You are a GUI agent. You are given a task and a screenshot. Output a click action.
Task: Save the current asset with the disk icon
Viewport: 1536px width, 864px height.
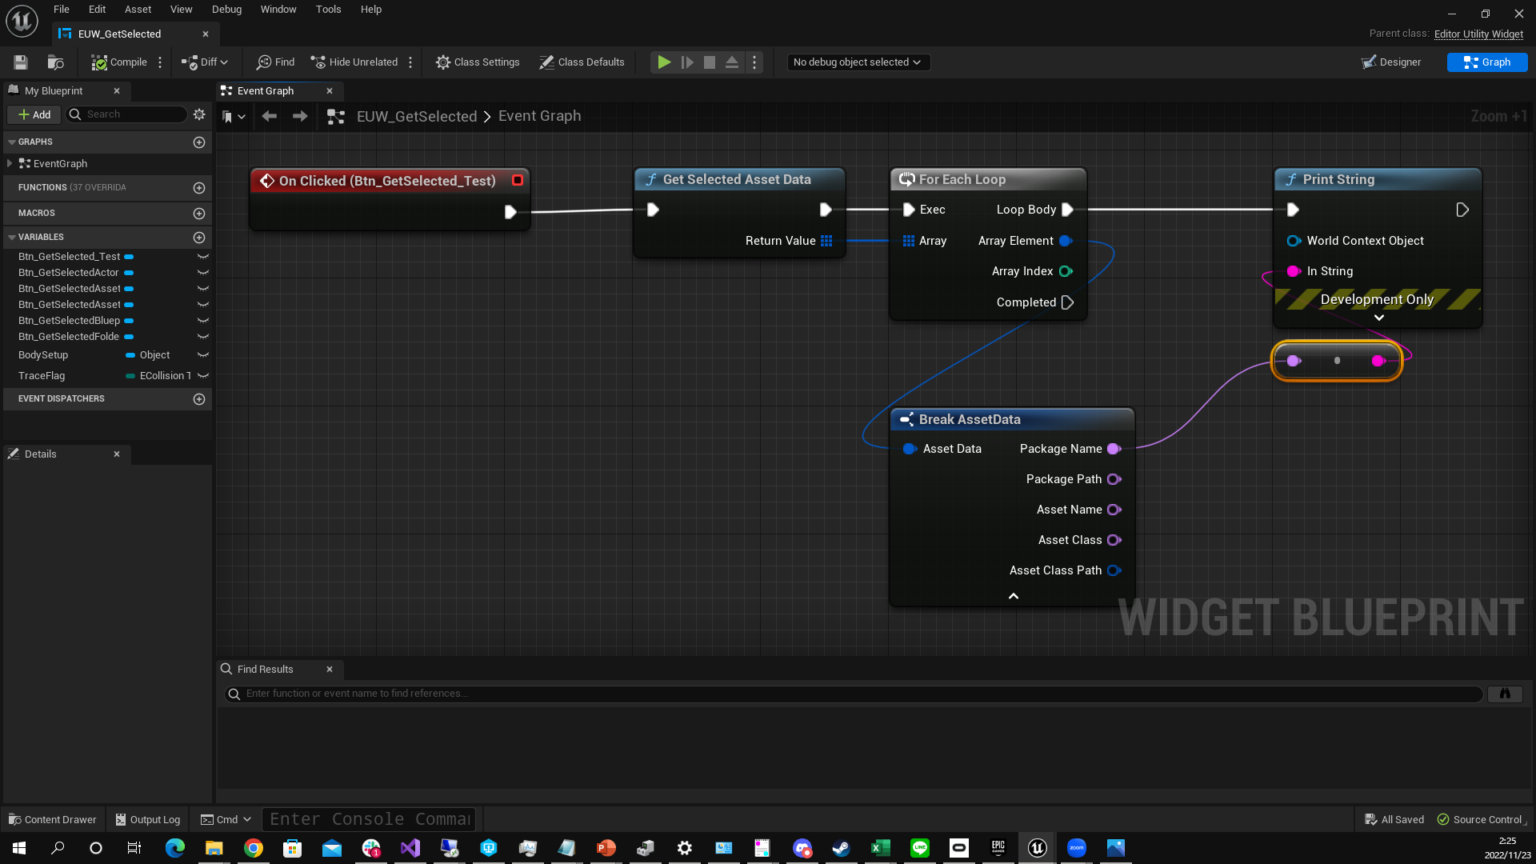(x=19, y=61)
